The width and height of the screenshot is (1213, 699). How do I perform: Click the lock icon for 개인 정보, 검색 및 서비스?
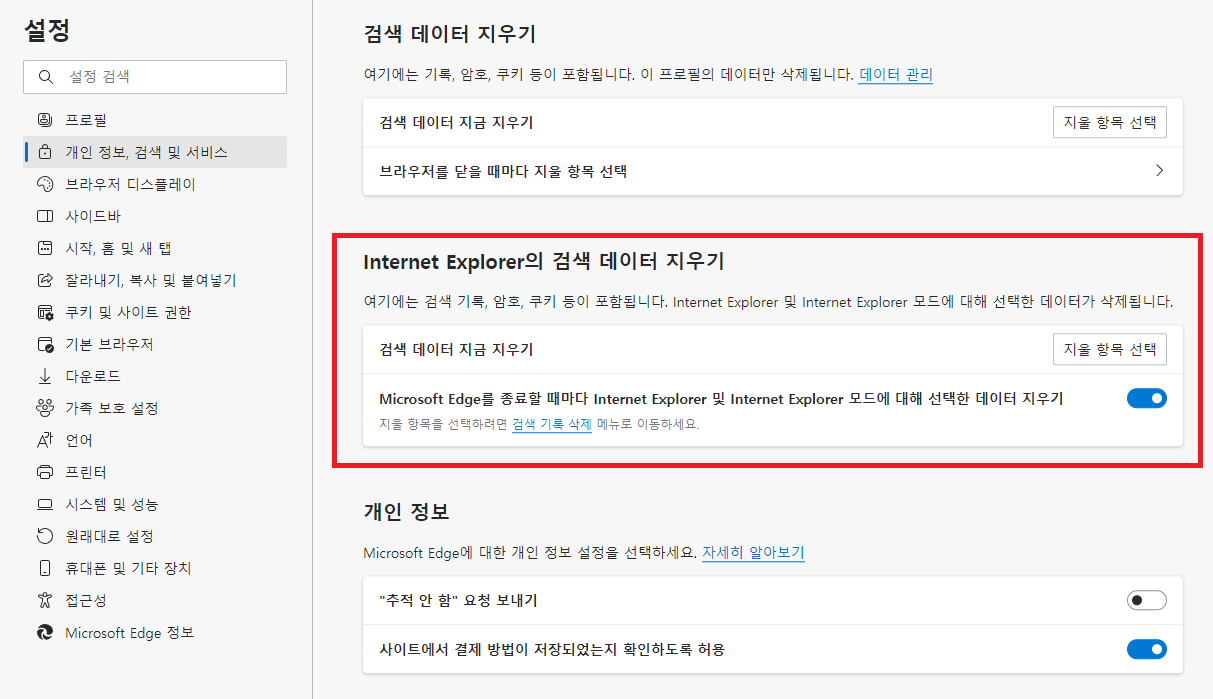click(44, 152)
